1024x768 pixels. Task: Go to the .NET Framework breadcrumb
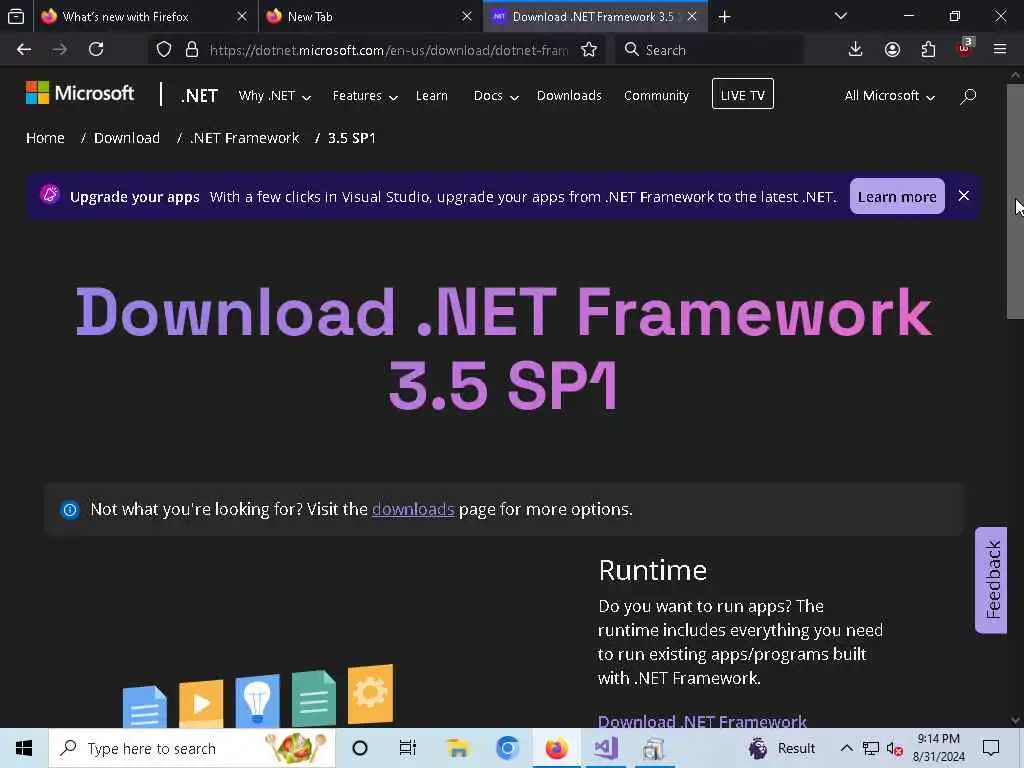pos(244,138)
